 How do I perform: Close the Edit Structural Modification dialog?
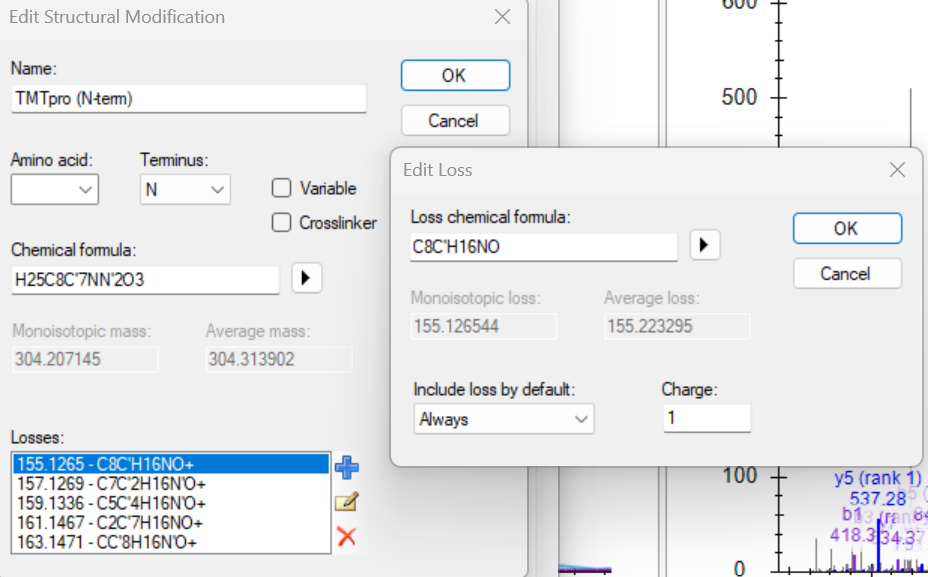502,17
